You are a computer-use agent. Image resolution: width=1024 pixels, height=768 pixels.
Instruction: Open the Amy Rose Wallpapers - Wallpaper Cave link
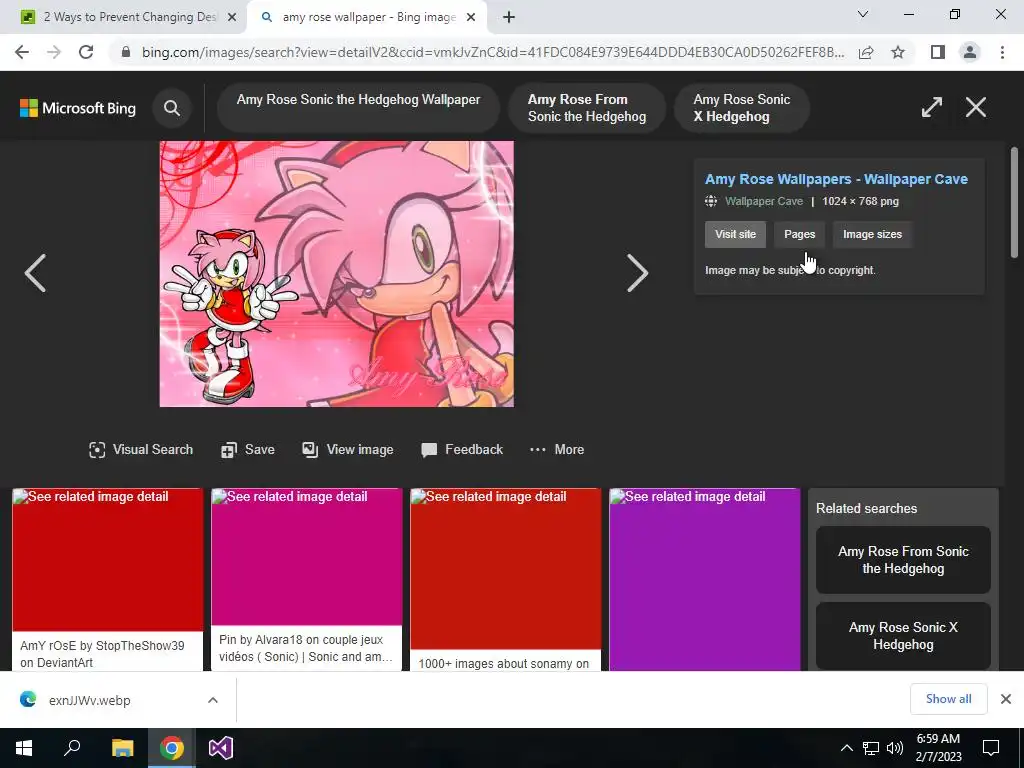[836, 179]
